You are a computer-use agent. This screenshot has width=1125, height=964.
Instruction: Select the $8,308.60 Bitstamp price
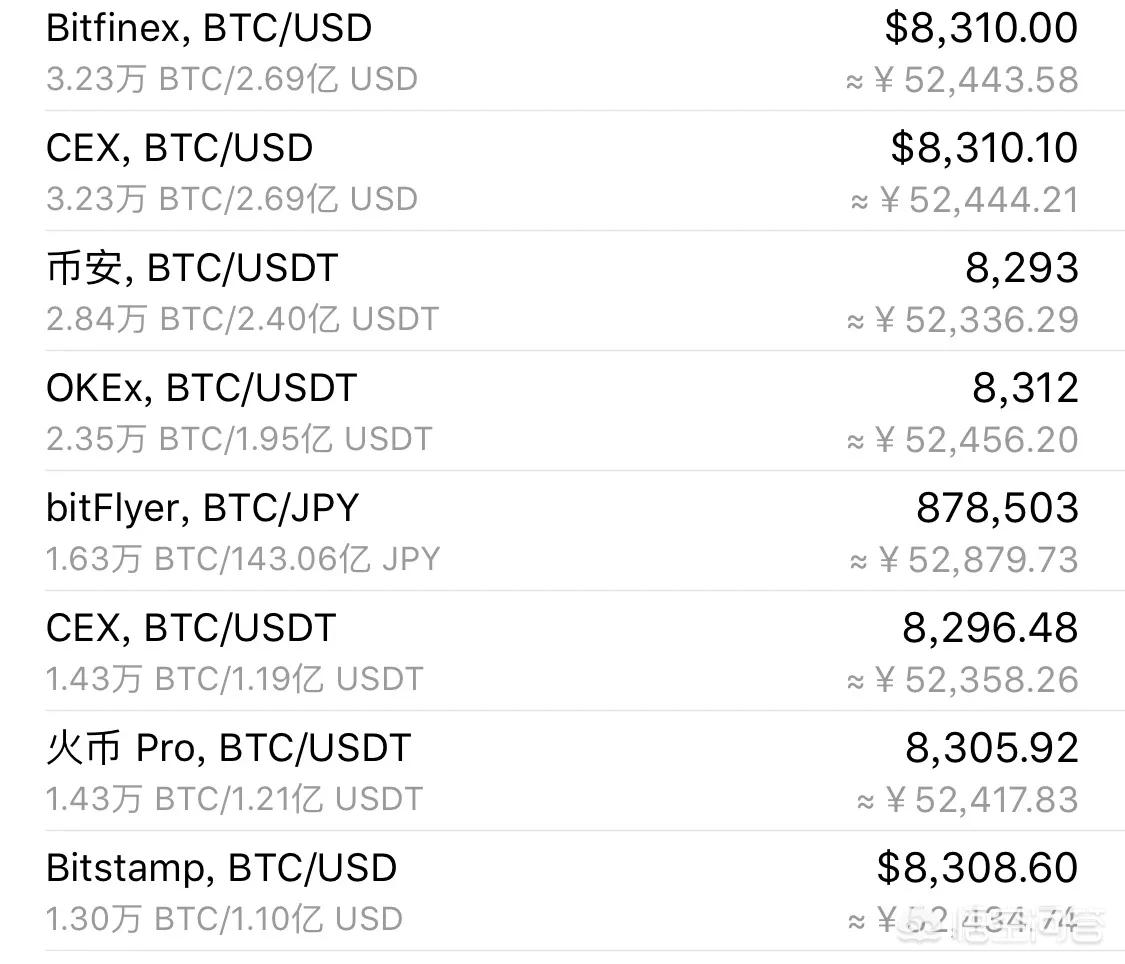(977, 868)
